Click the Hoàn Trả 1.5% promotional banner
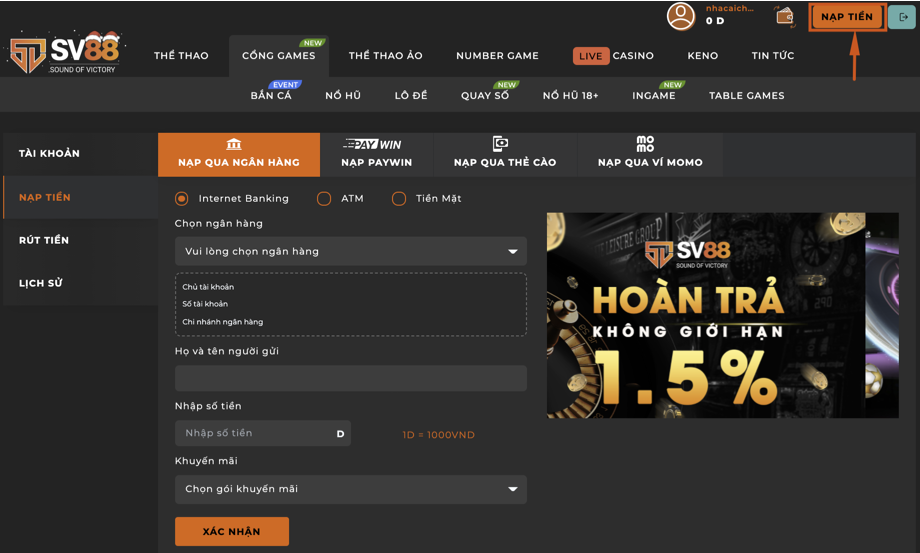Screen dimensions: 920x553 pyautogui.click(x=723, y=315)
